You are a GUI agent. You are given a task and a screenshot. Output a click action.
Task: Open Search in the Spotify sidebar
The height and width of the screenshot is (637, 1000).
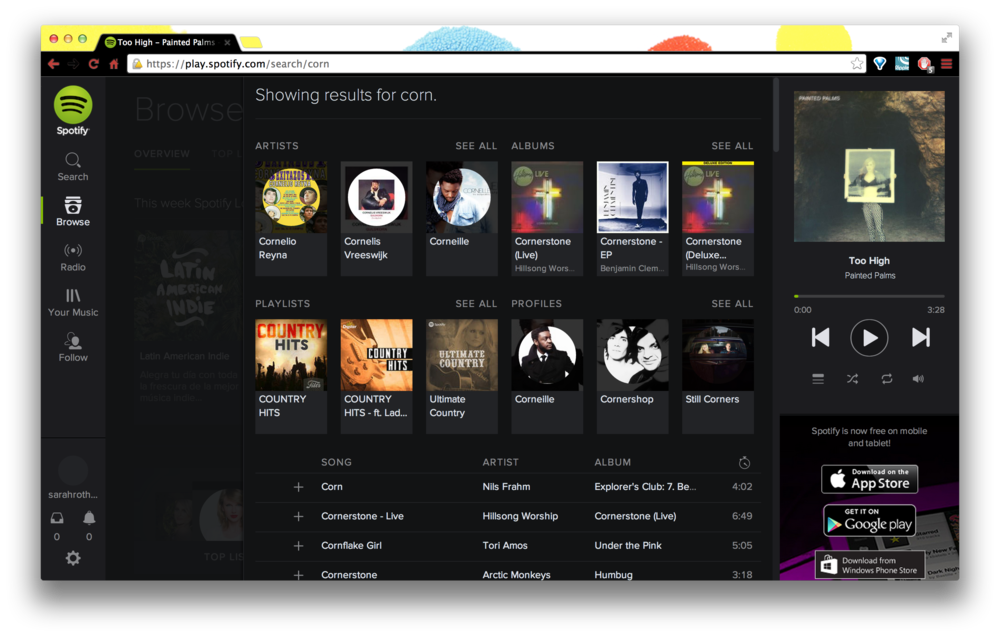73,166
